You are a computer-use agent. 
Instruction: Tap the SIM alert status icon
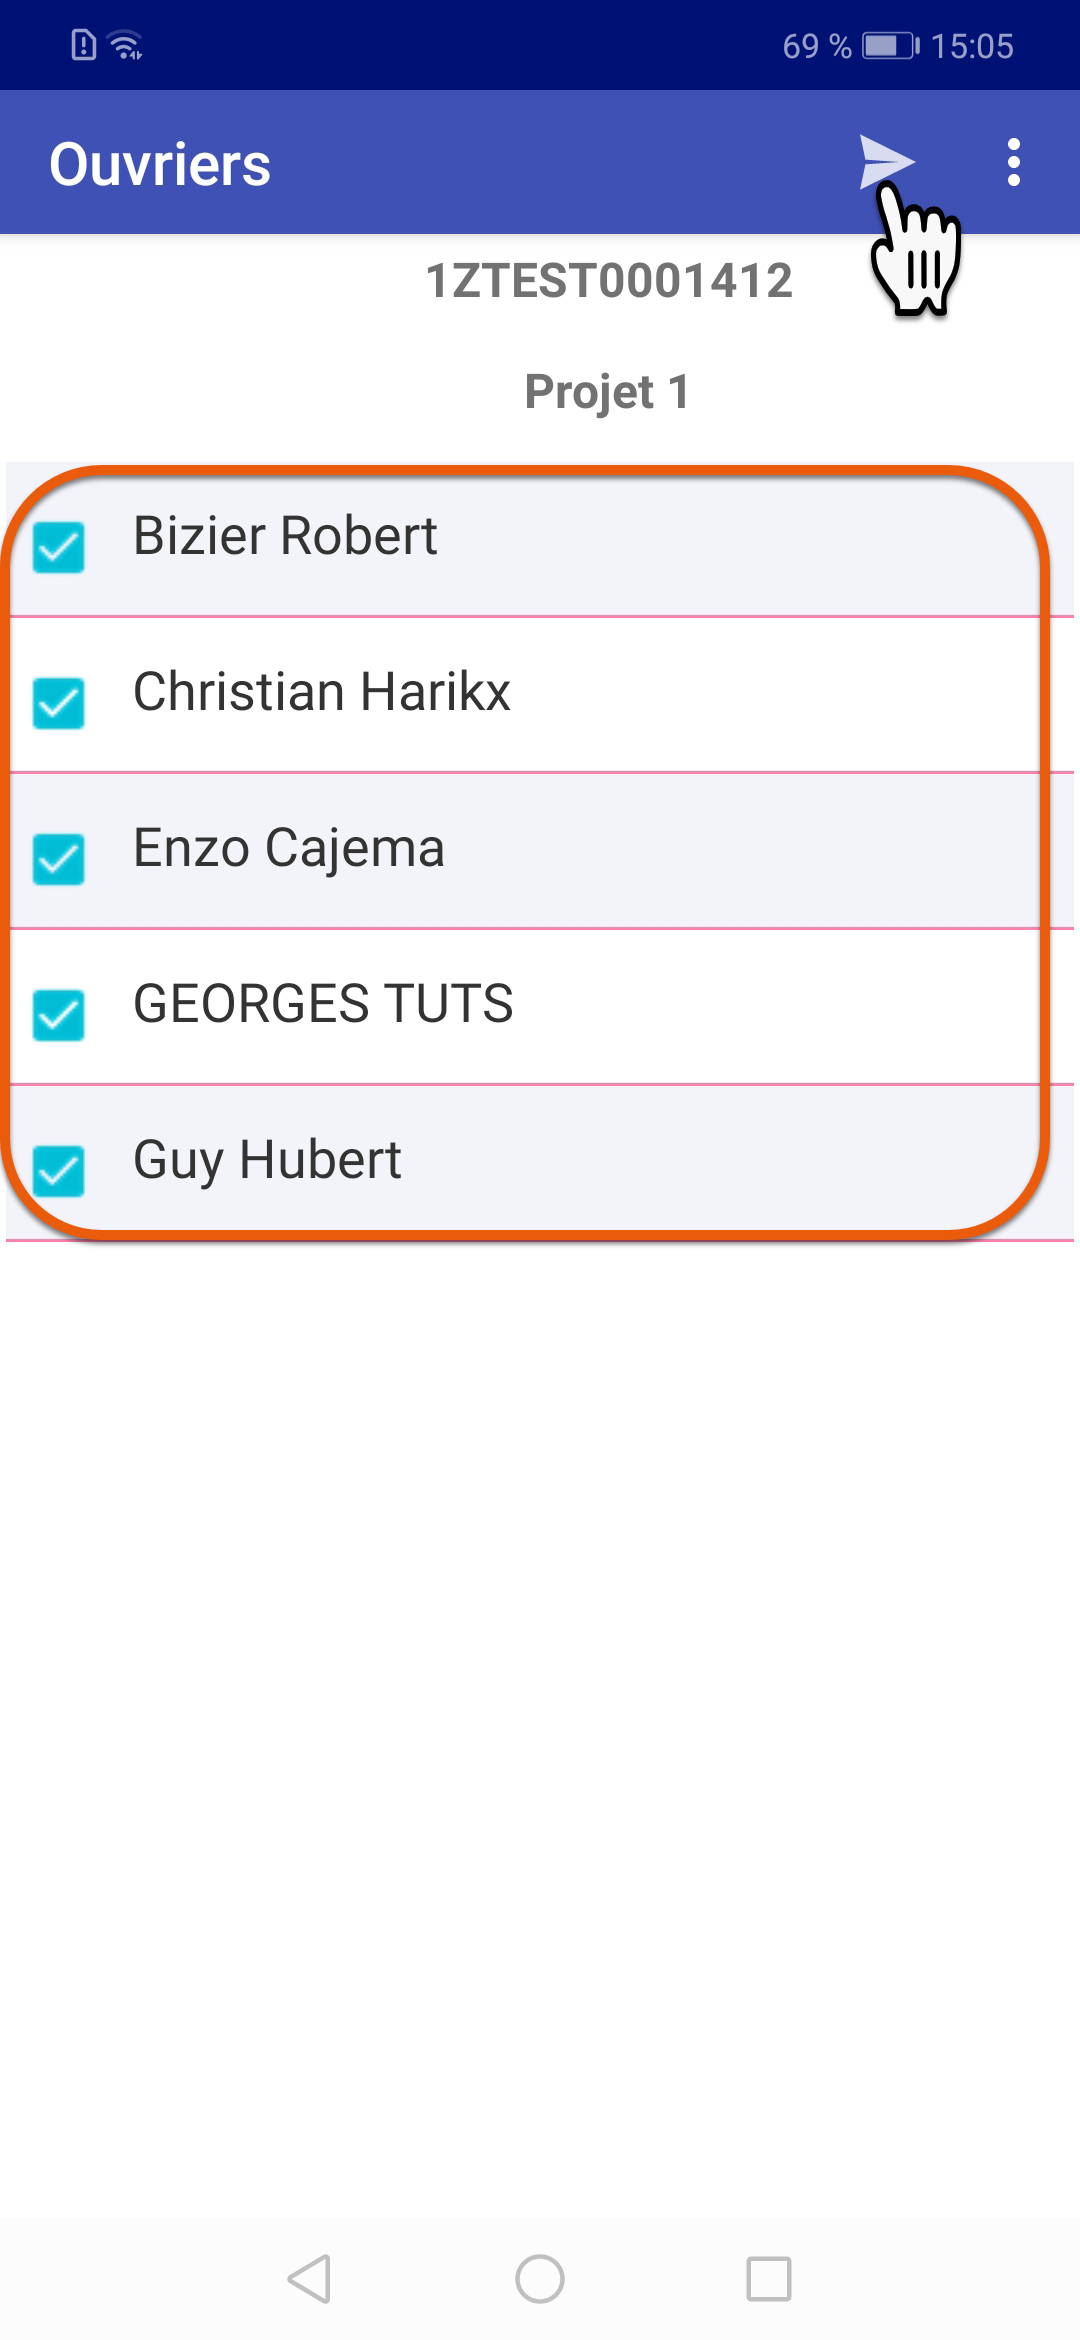click(x=84, y=45)
